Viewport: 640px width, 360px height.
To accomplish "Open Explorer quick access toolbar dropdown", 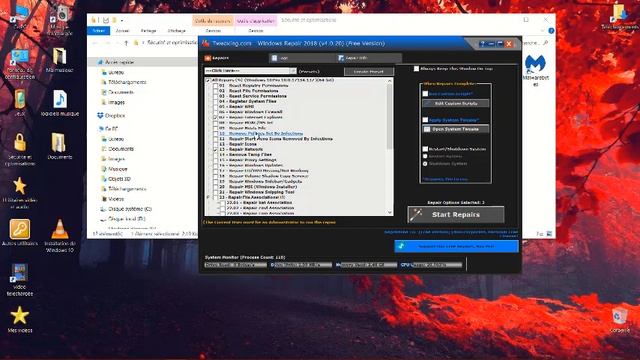I will pyautogui.click(x=122, y=20).
